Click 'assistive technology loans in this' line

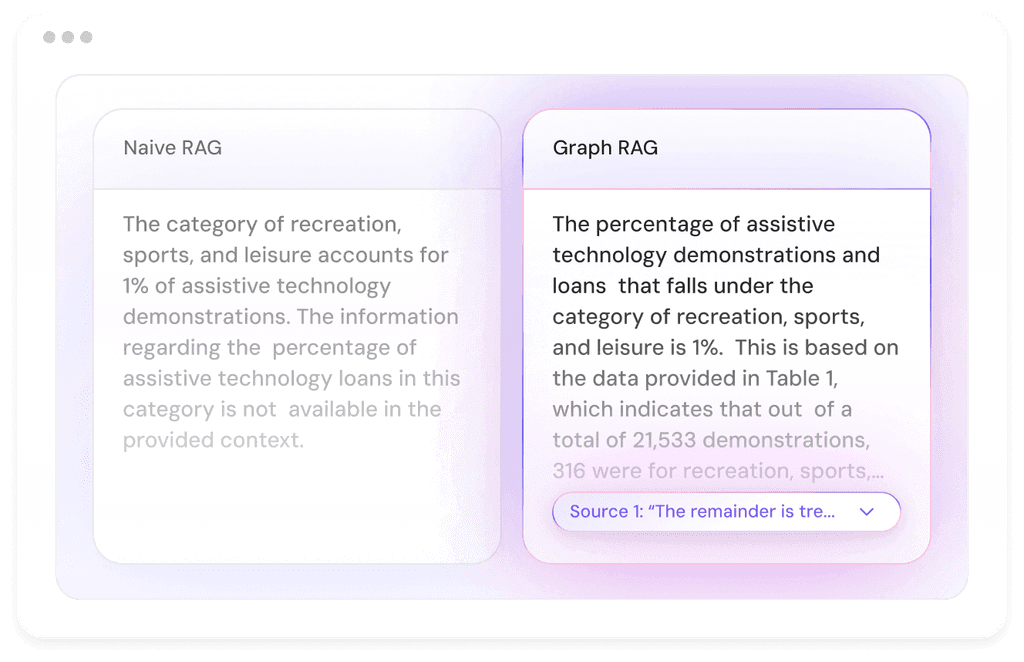(x=291, y=378)
